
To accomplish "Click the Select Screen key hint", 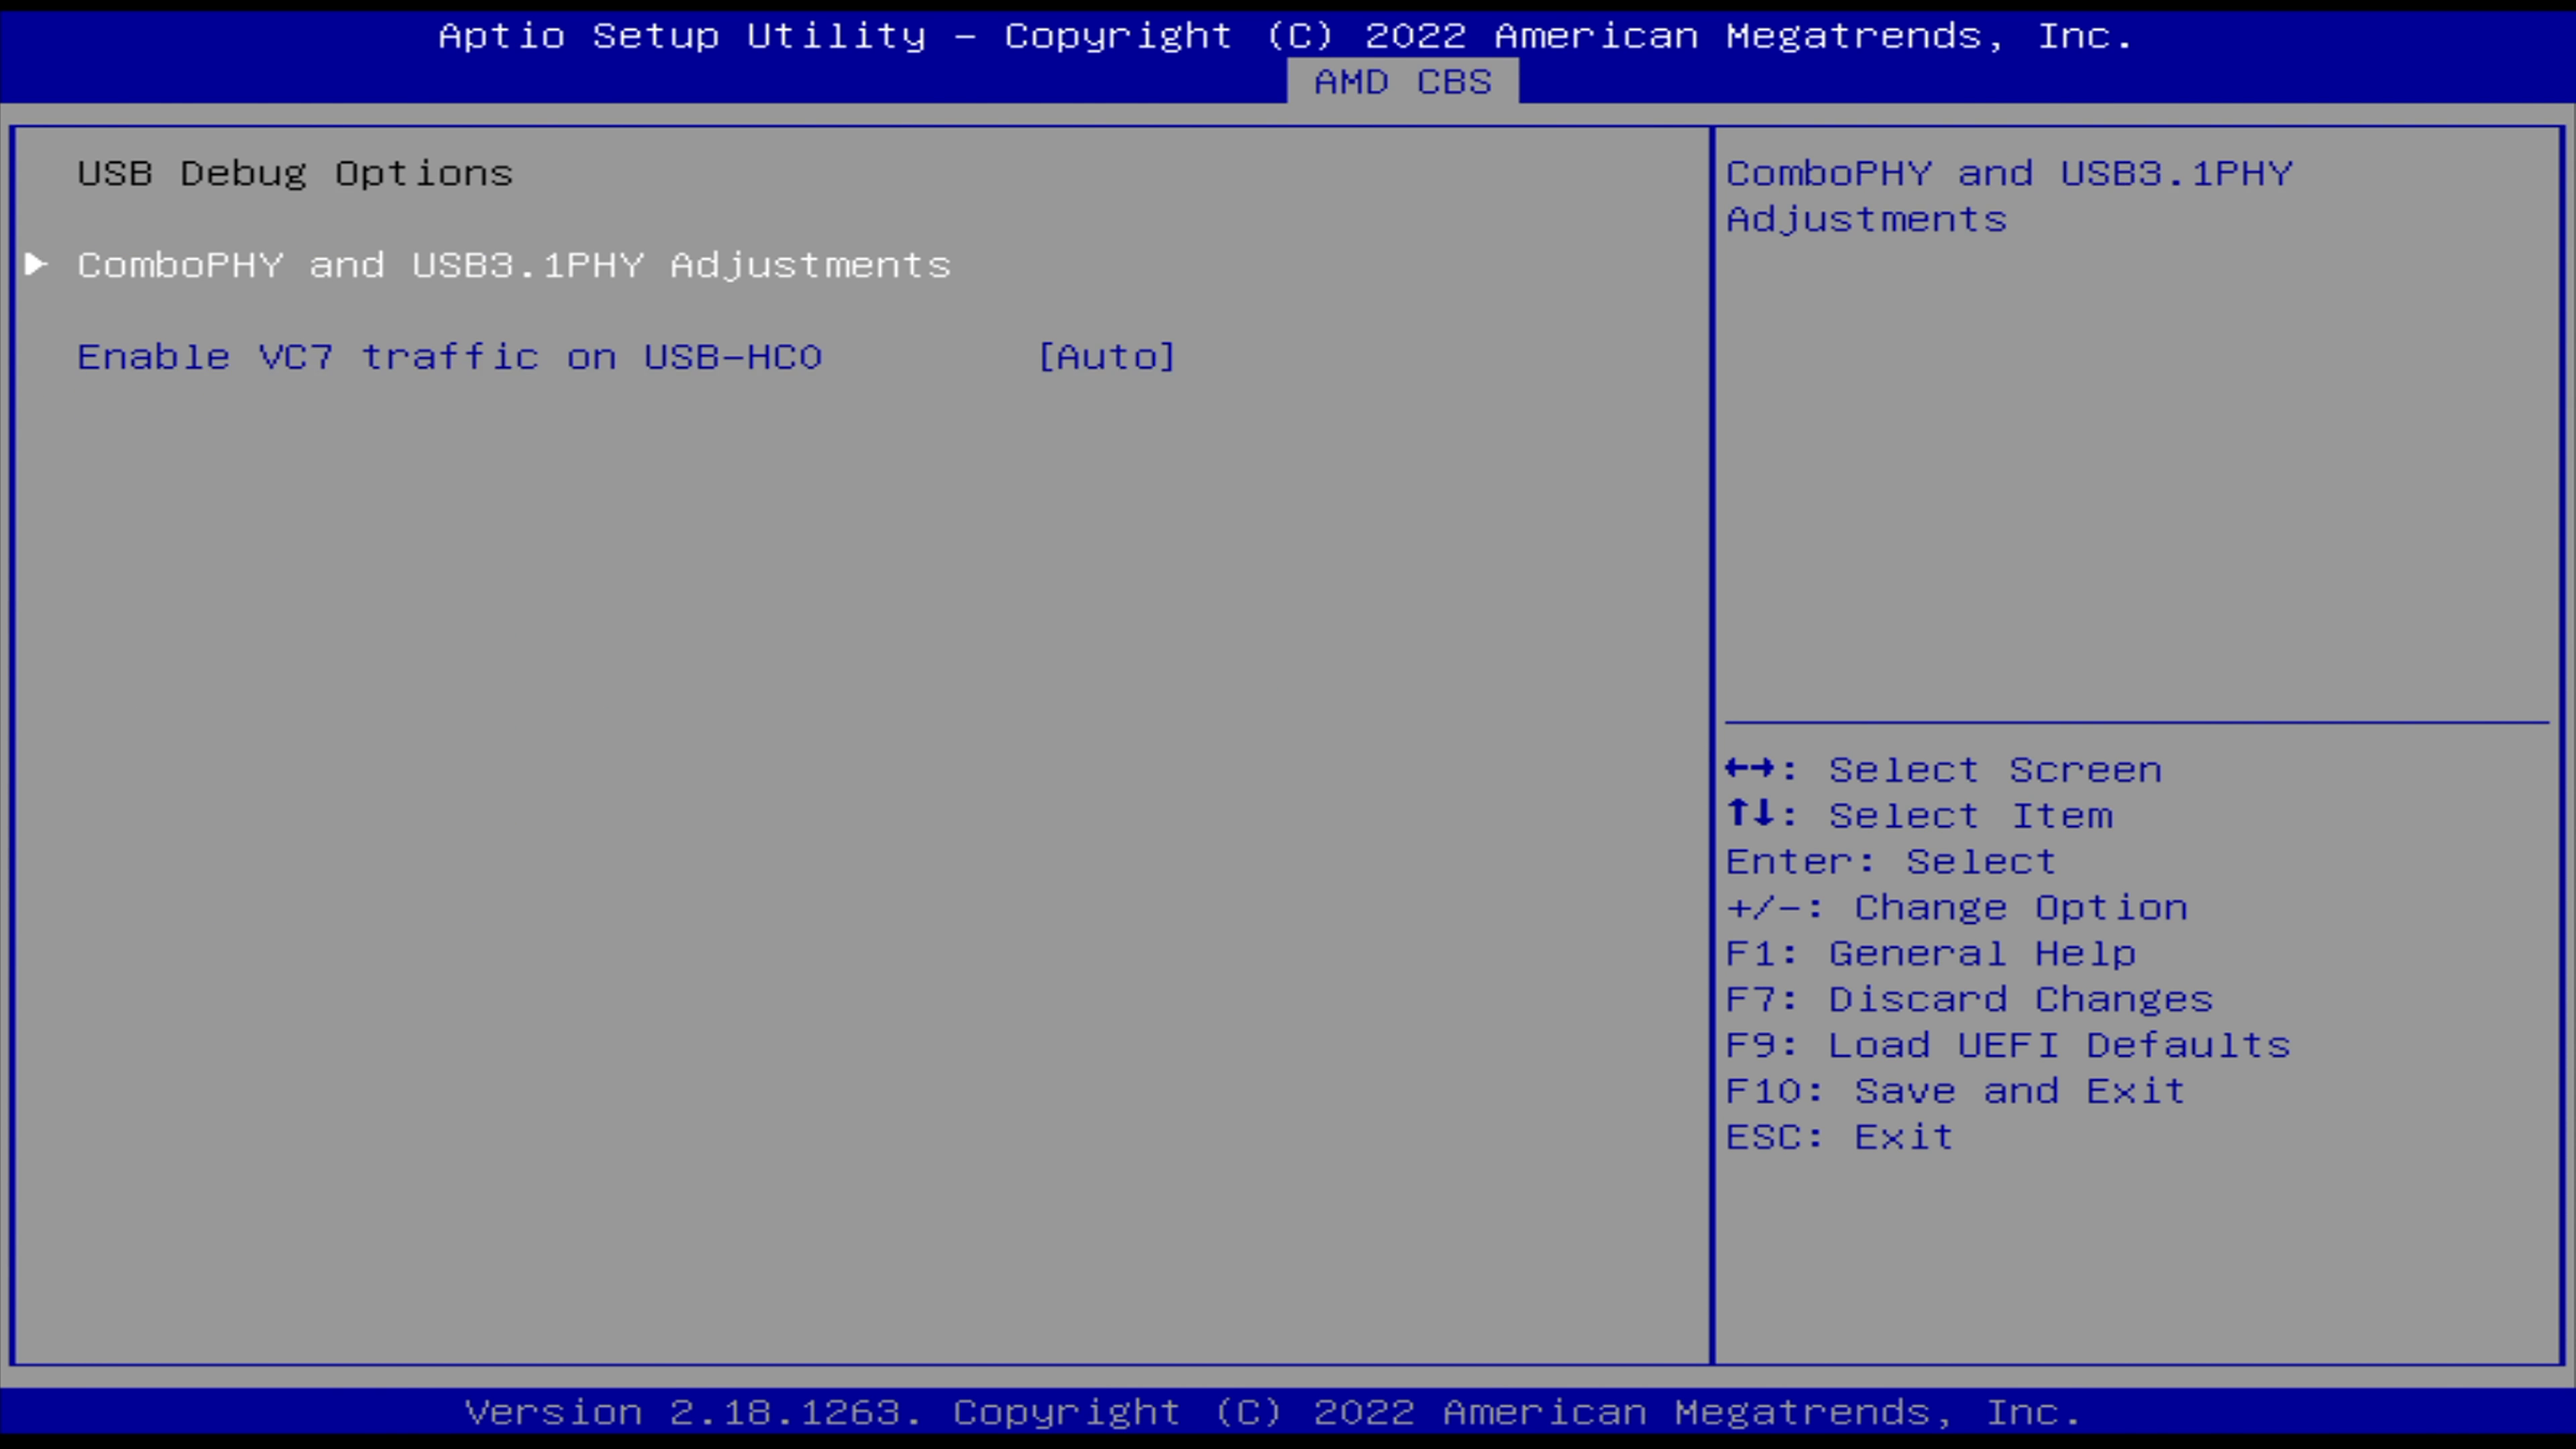I will point(1944,770).
